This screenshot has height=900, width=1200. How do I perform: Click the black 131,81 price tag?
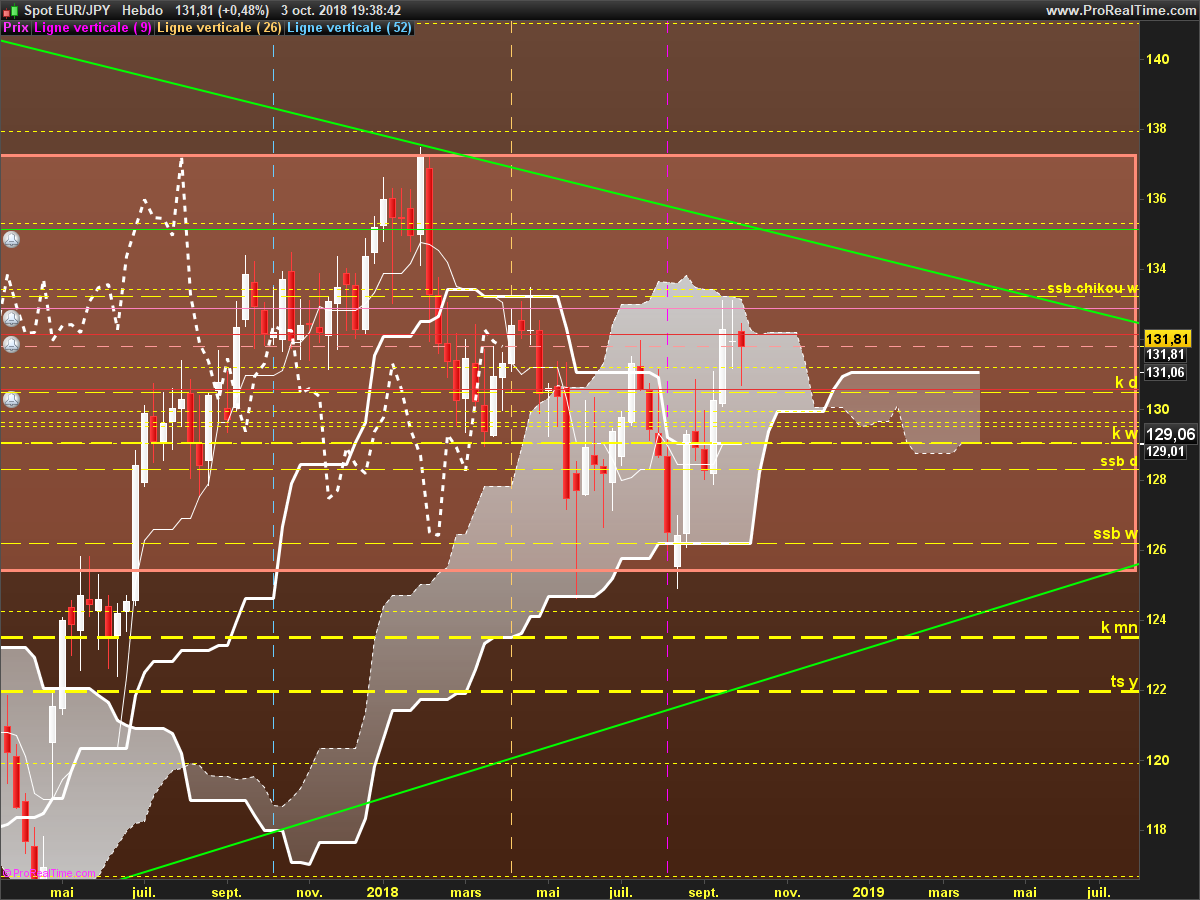pyautogui.click(x=1165, y=355)
